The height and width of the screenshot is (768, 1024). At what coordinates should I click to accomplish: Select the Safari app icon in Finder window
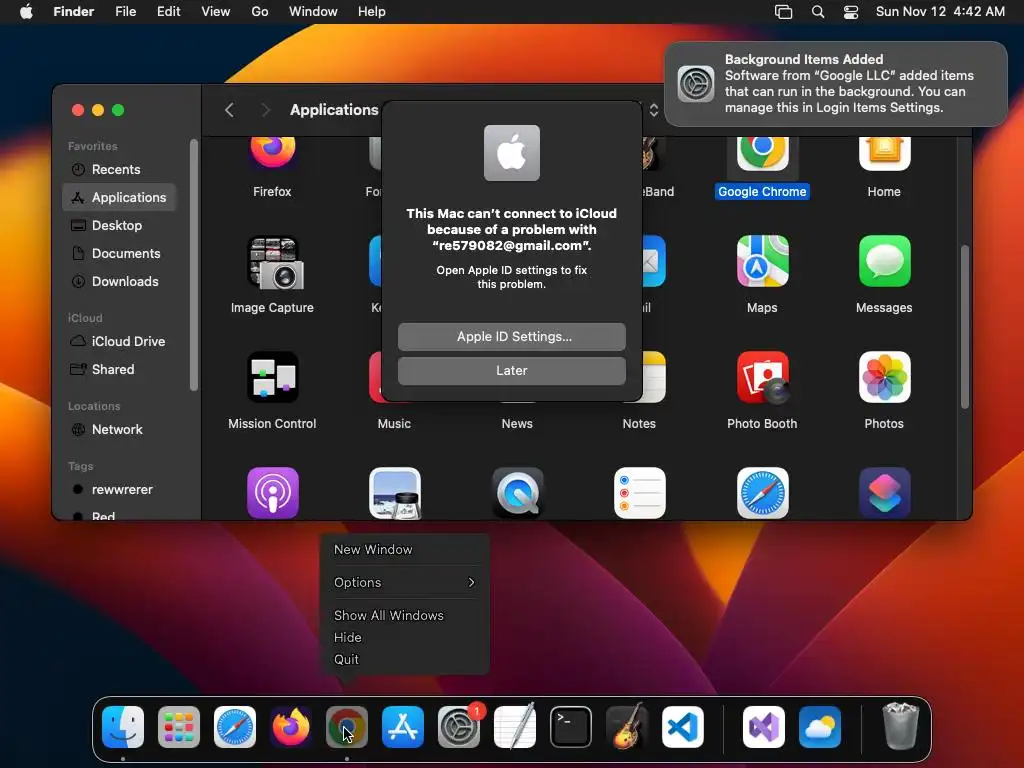pyautogui.click(x=762, y=493)
